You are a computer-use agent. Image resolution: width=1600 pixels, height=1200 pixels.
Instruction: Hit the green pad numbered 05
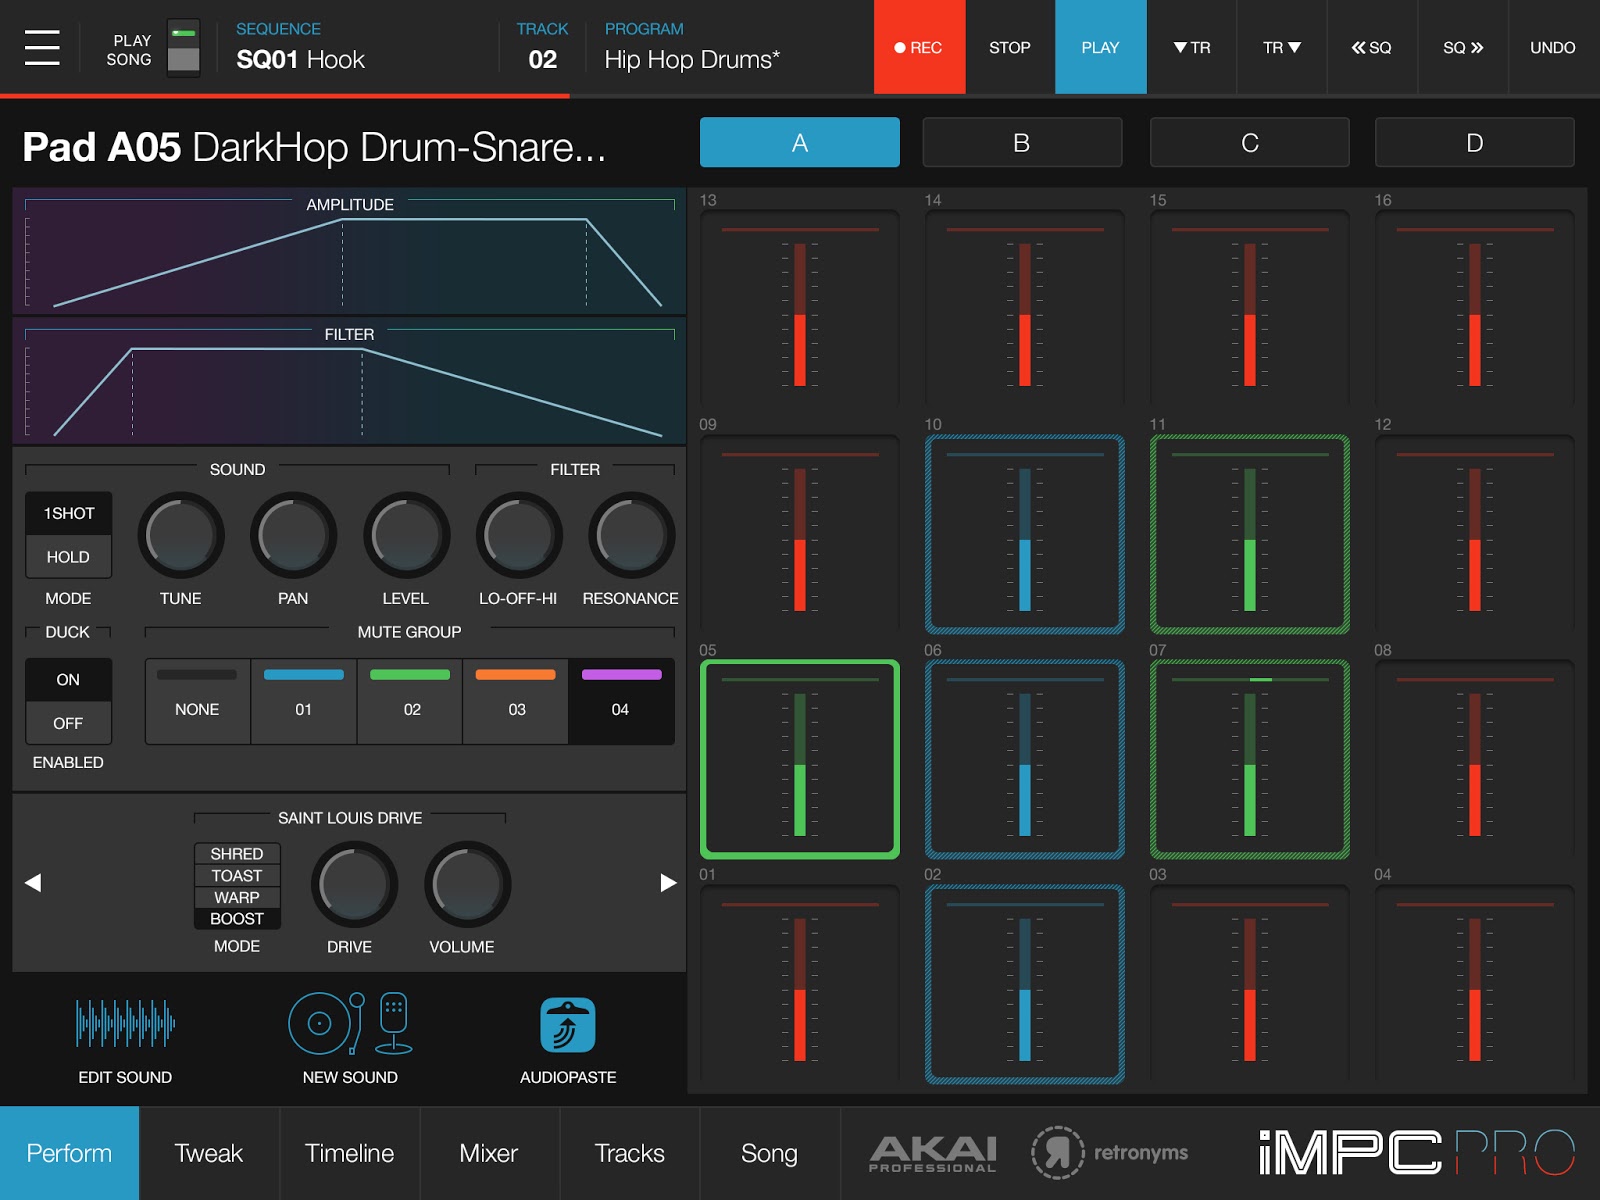point(799,758)
